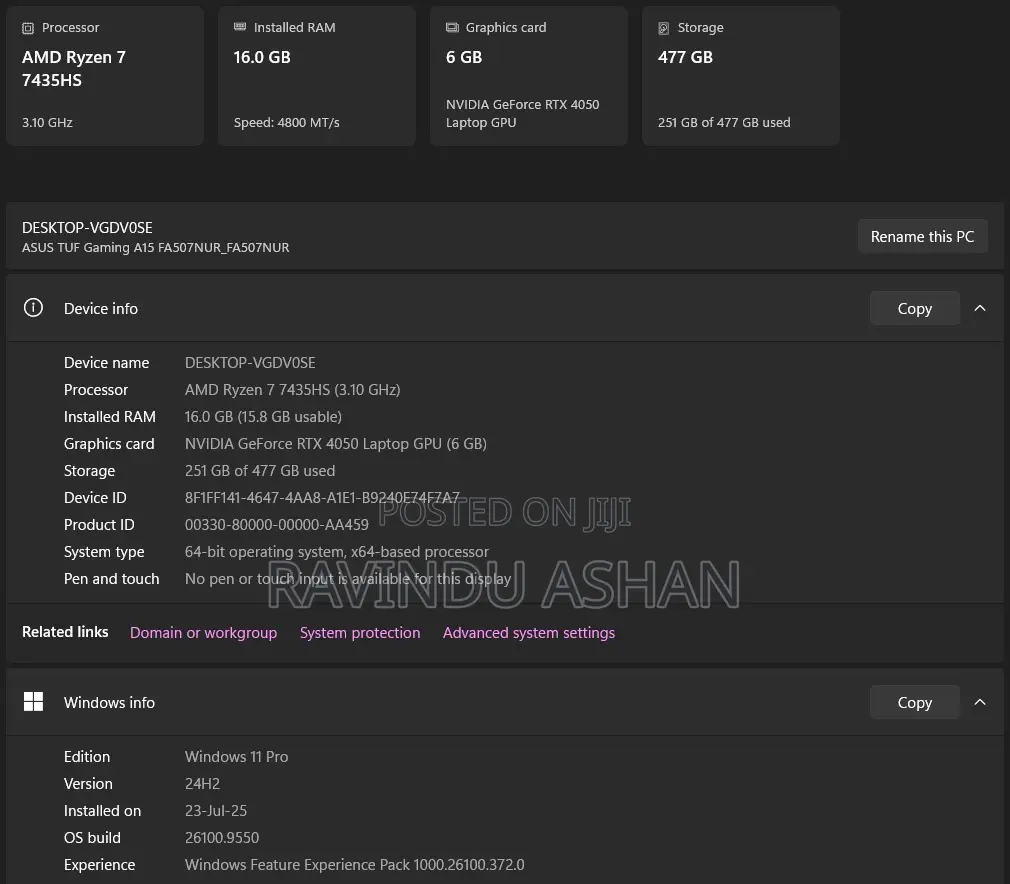Click the Device info circle icon
The image size is (1010, 884).
[x=33, y=308]
